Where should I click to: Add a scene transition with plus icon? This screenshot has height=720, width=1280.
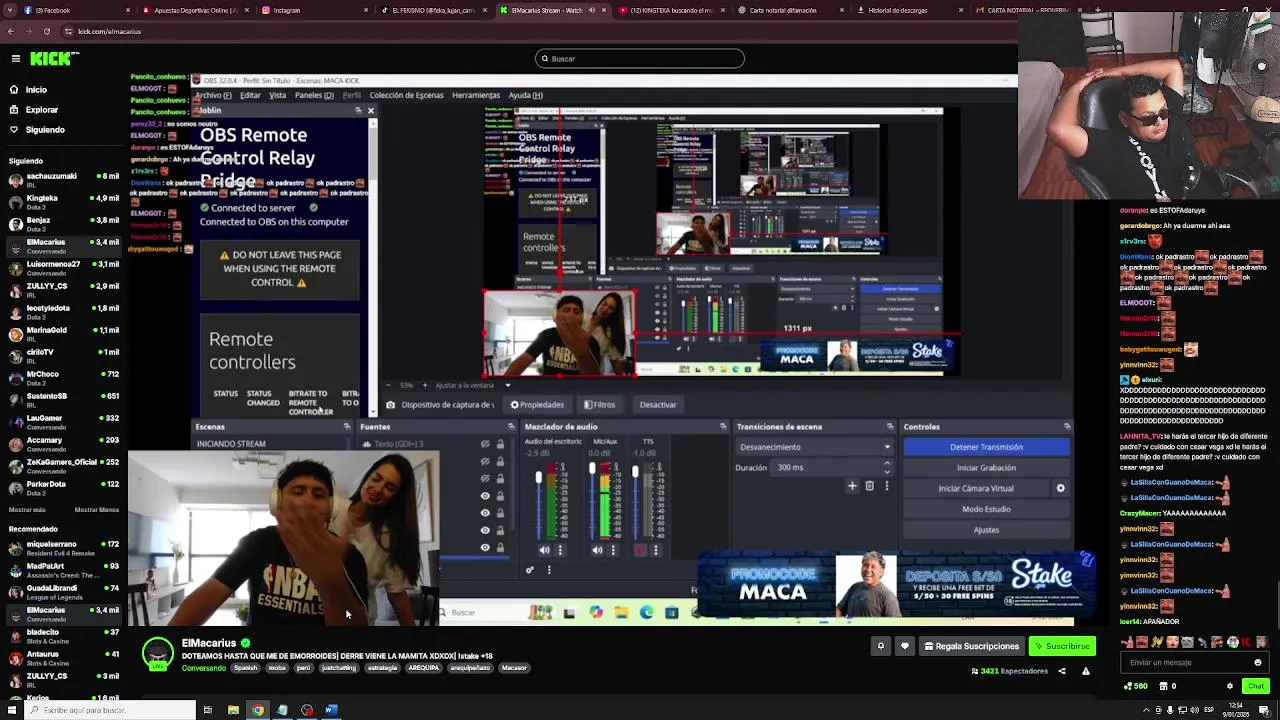[852, 486]
